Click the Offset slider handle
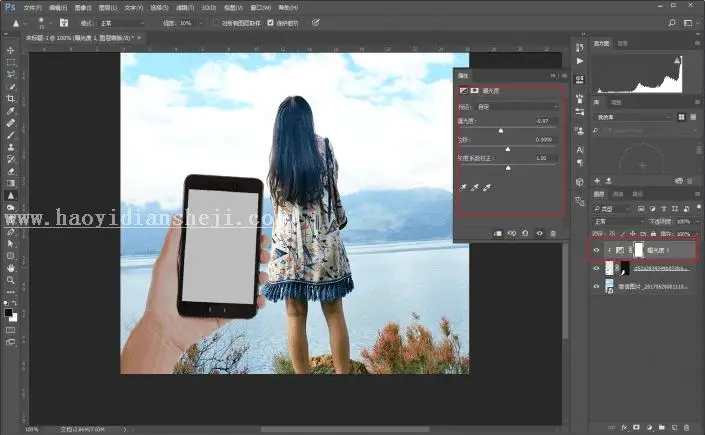This screenshot has width=705, height=435. pyautogui.click(x=508, y=149)
